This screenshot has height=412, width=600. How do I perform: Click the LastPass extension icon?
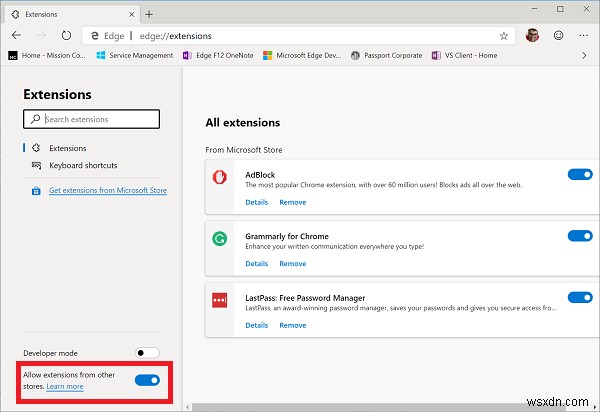220,300
